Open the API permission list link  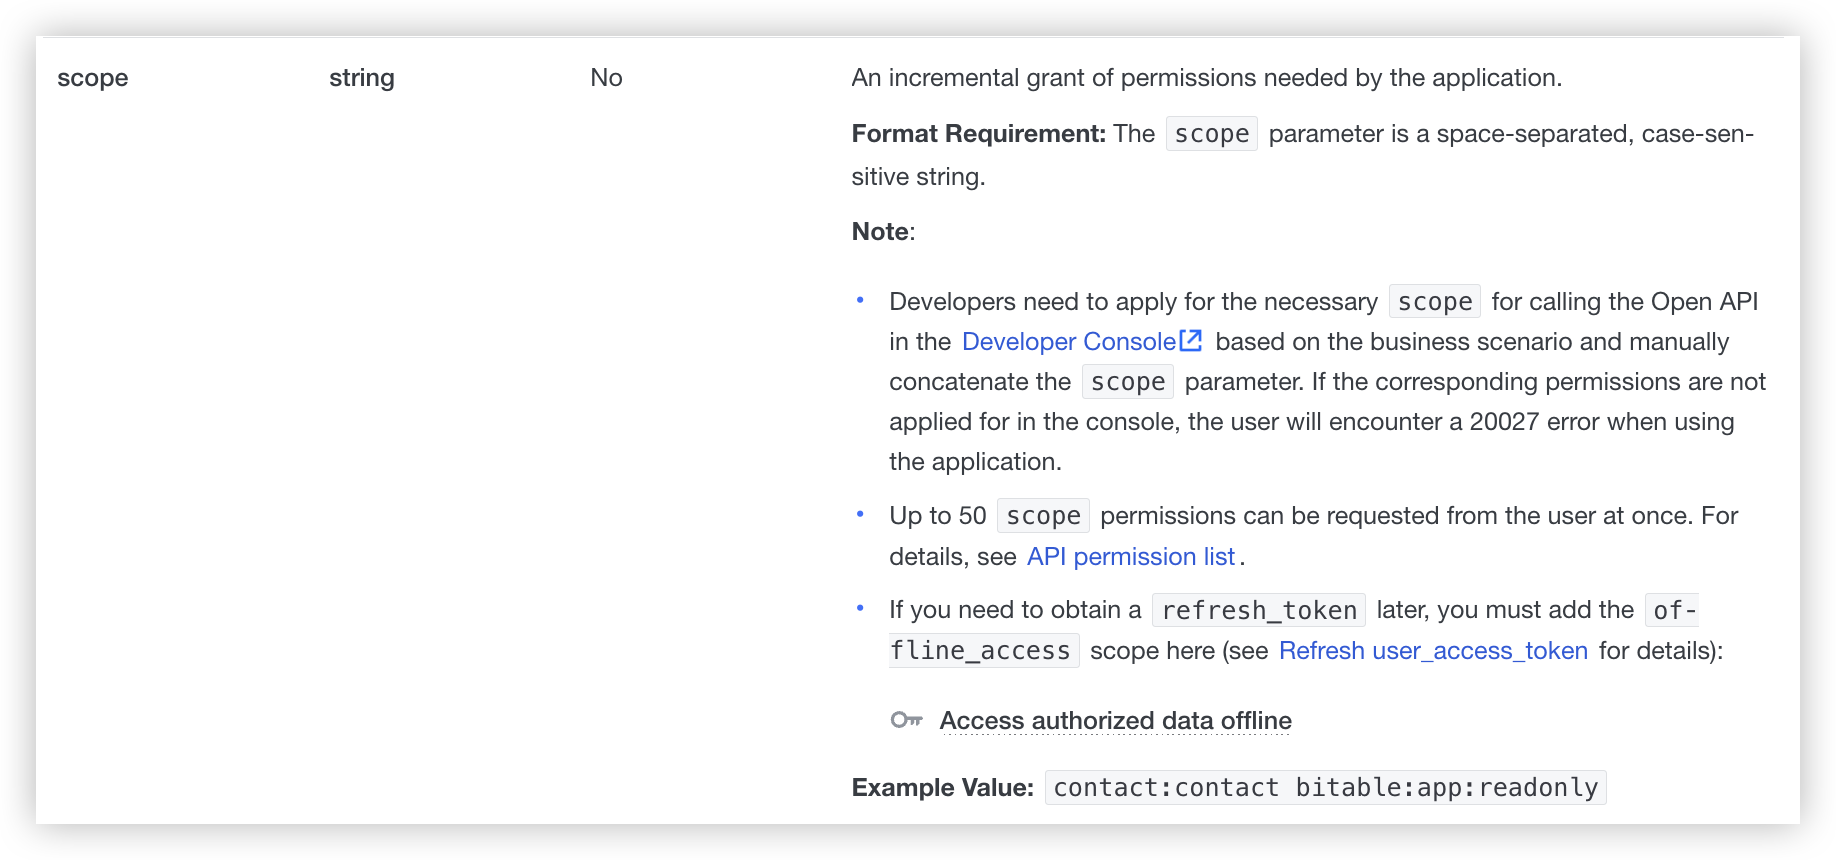tap(1131, 557)
